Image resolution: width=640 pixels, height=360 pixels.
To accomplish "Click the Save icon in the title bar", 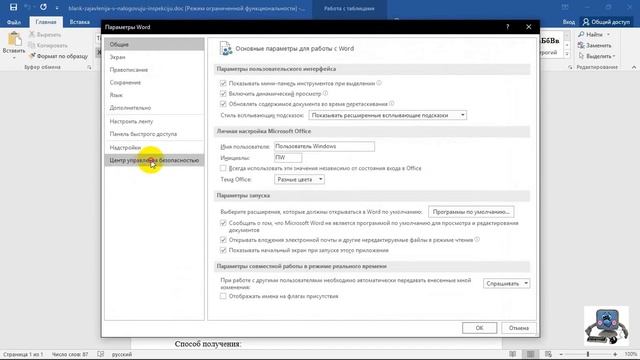I will pos(13,7).
